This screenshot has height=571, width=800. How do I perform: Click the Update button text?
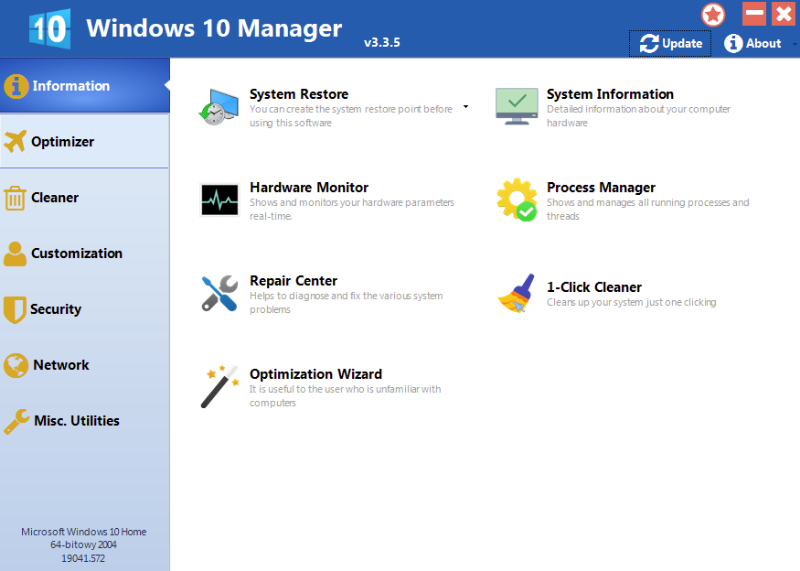(682, 43)
